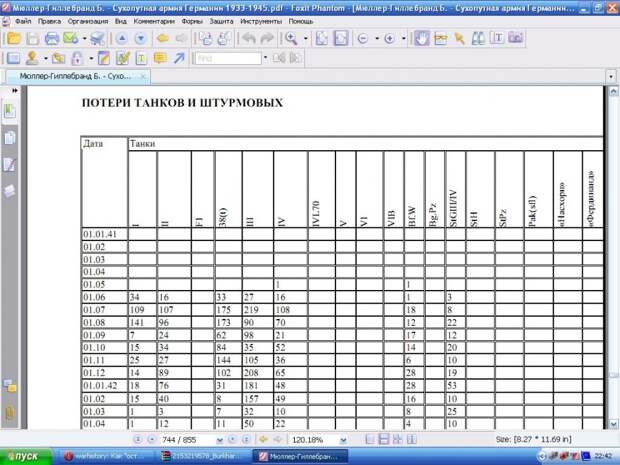Toggle continuous page layout icon in status bar
This screenshot has width=620, height=465.
click(384, 439)
